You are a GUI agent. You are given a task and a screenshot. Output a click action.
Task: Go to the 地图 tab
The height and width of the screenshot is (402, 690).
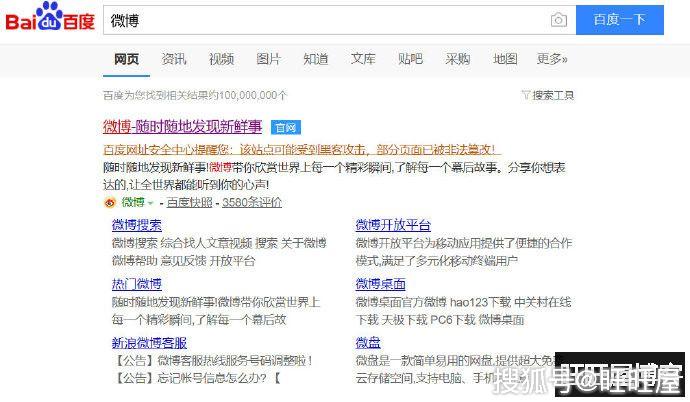click(x=505, y=59)
